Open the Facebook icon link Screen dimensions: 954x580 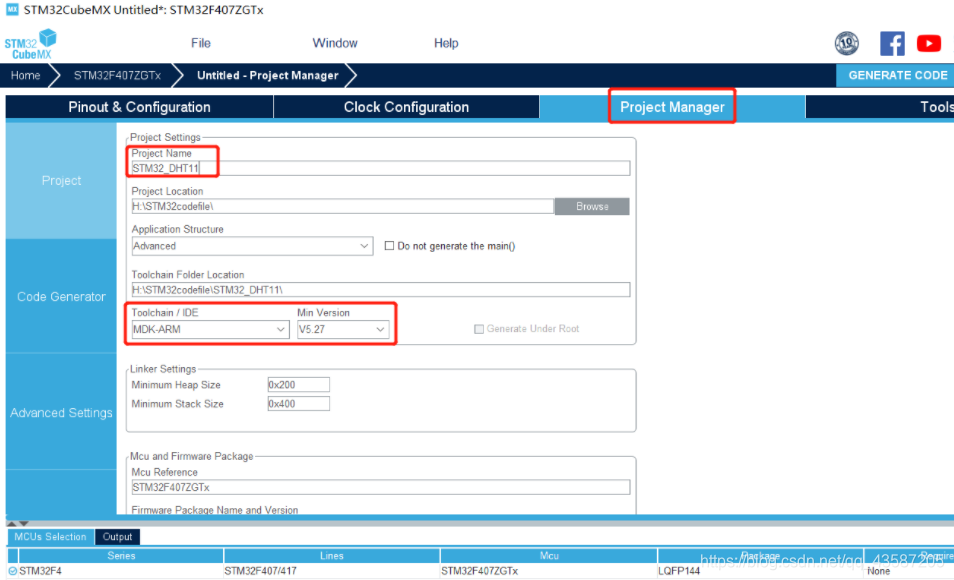click(x=892, y=44)
